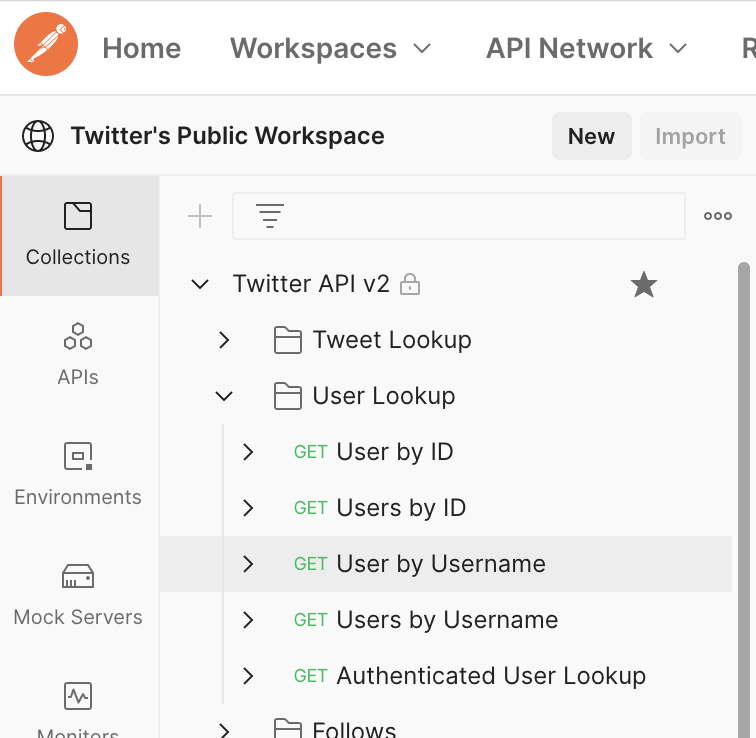Open the APIs sidebar panel
Image resolution: width=756 pixels, height=738 pixels.
(78, 355)
